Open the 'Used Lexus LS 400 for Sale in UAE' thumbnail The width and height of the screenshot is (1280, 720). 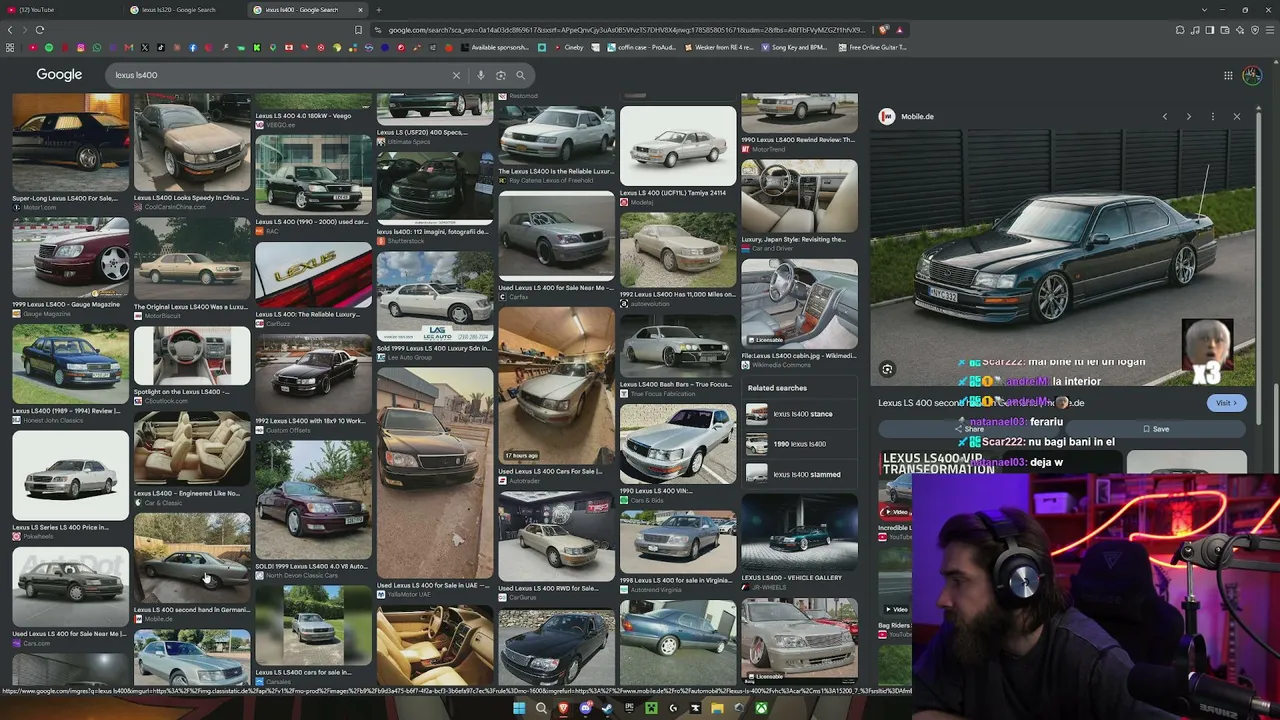tap(435, 473)
